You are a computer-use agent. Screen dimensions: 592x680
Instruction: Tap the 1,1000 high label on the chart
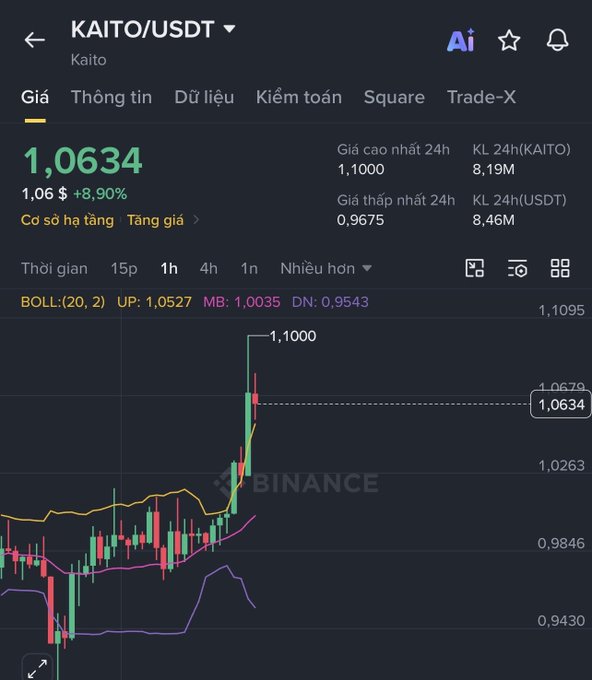point(293,336)
